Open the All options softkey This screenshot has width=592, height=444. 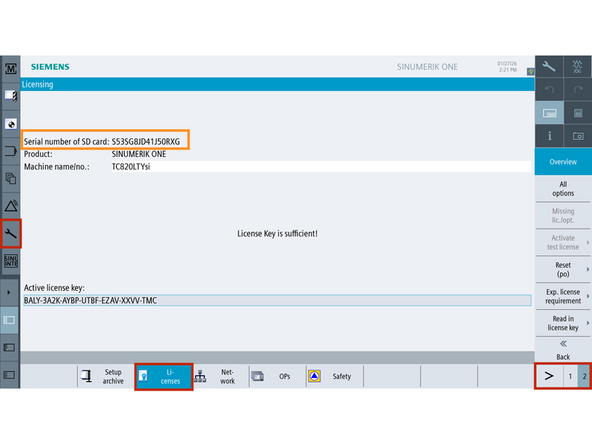click(563, 189)
